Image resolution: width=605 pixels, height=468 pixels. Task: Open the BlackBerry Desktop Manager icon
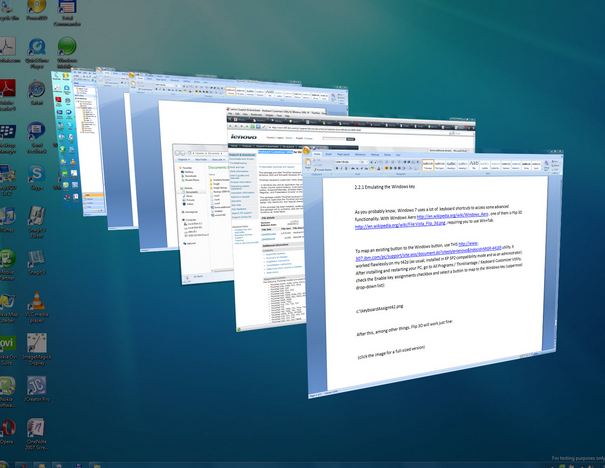pyautogui.click(x=7, y=139)
